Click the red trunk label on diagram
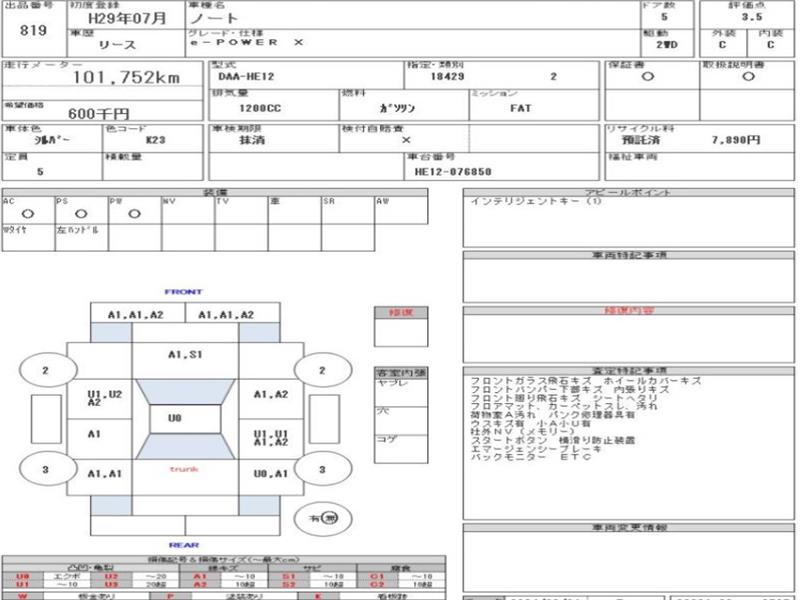 click(184, 469)
